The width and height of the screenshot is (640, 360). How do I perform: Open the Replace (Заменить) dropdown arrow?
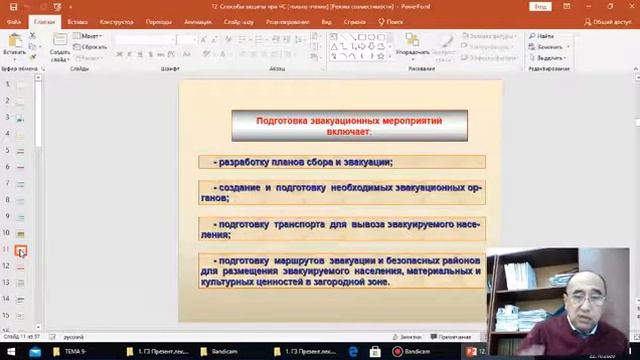coord(568,47)
